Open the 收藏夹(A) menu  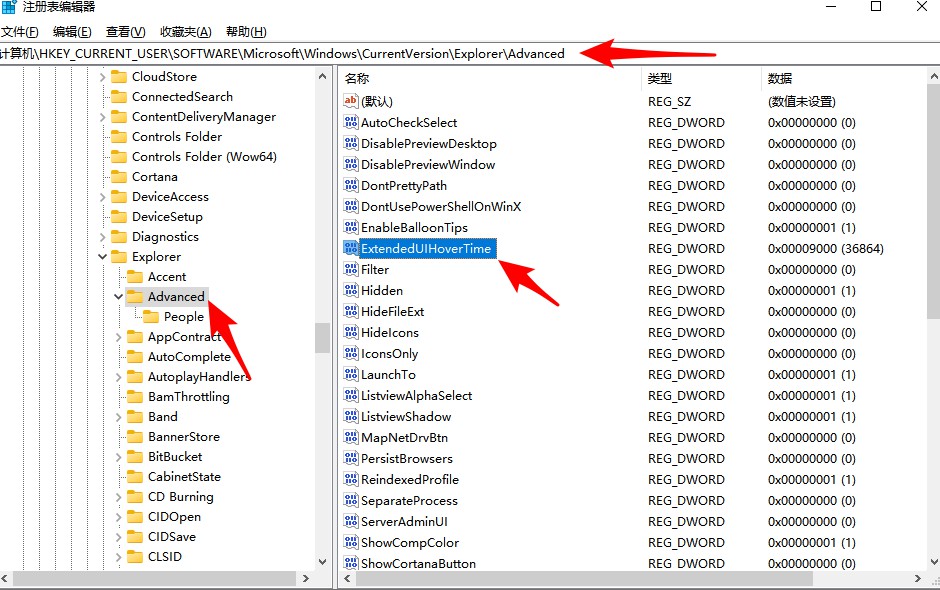[x=186, y=32]
